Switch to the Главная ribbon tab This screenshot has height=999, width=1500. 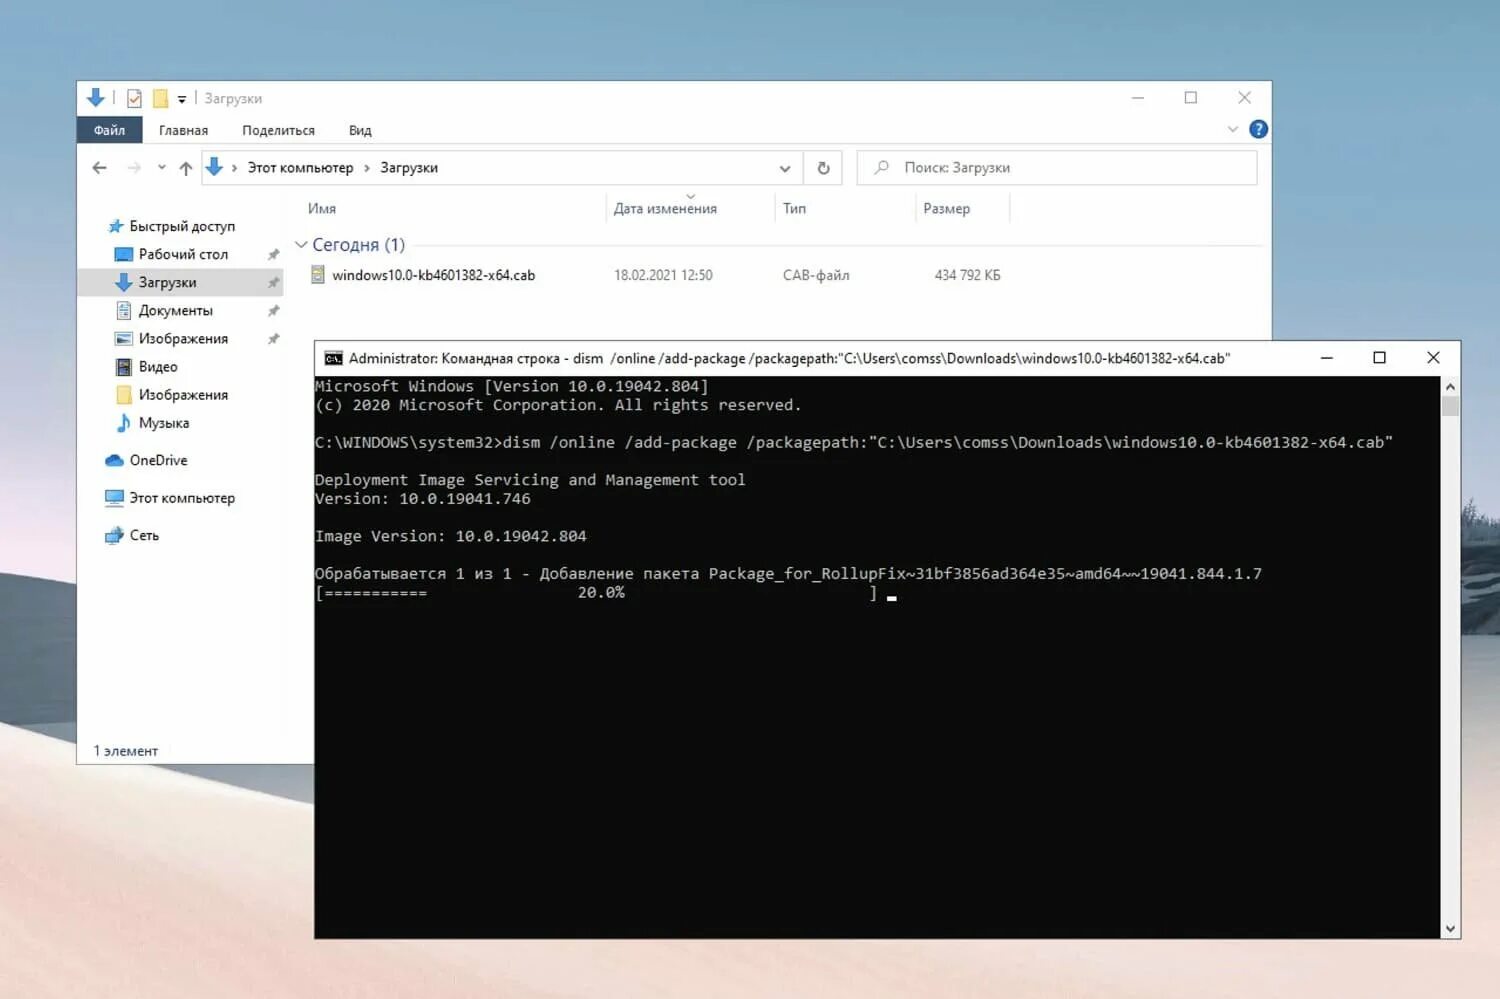[x=183, y=130]
